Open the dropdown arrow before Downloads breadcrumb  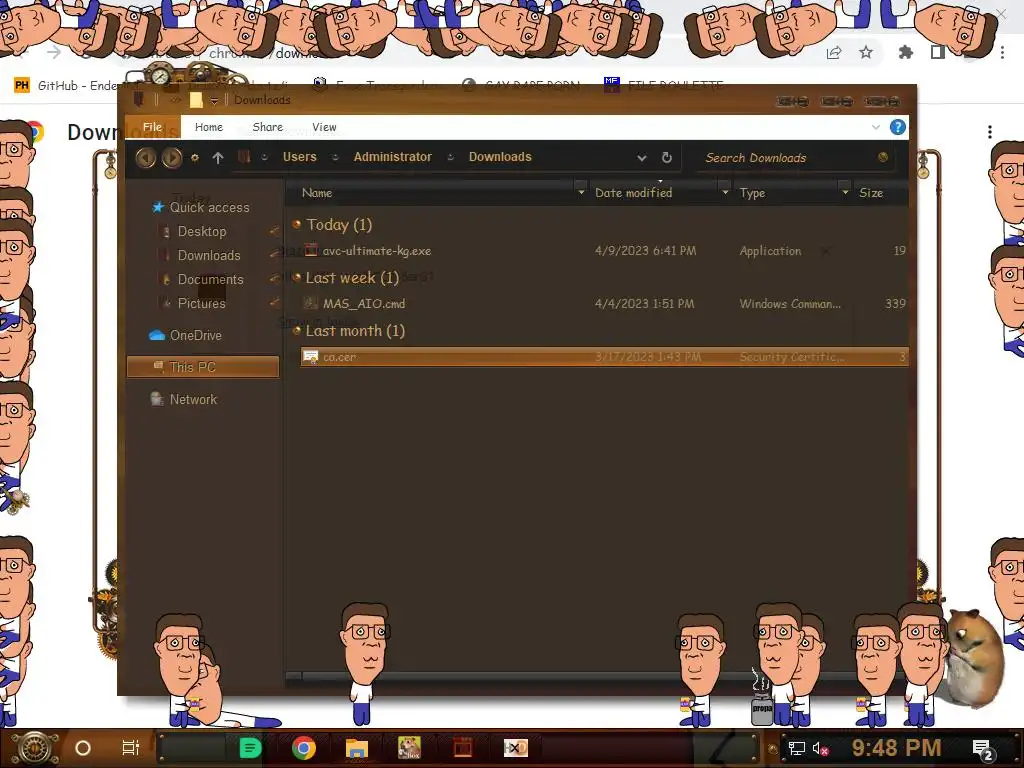(450, 157)
